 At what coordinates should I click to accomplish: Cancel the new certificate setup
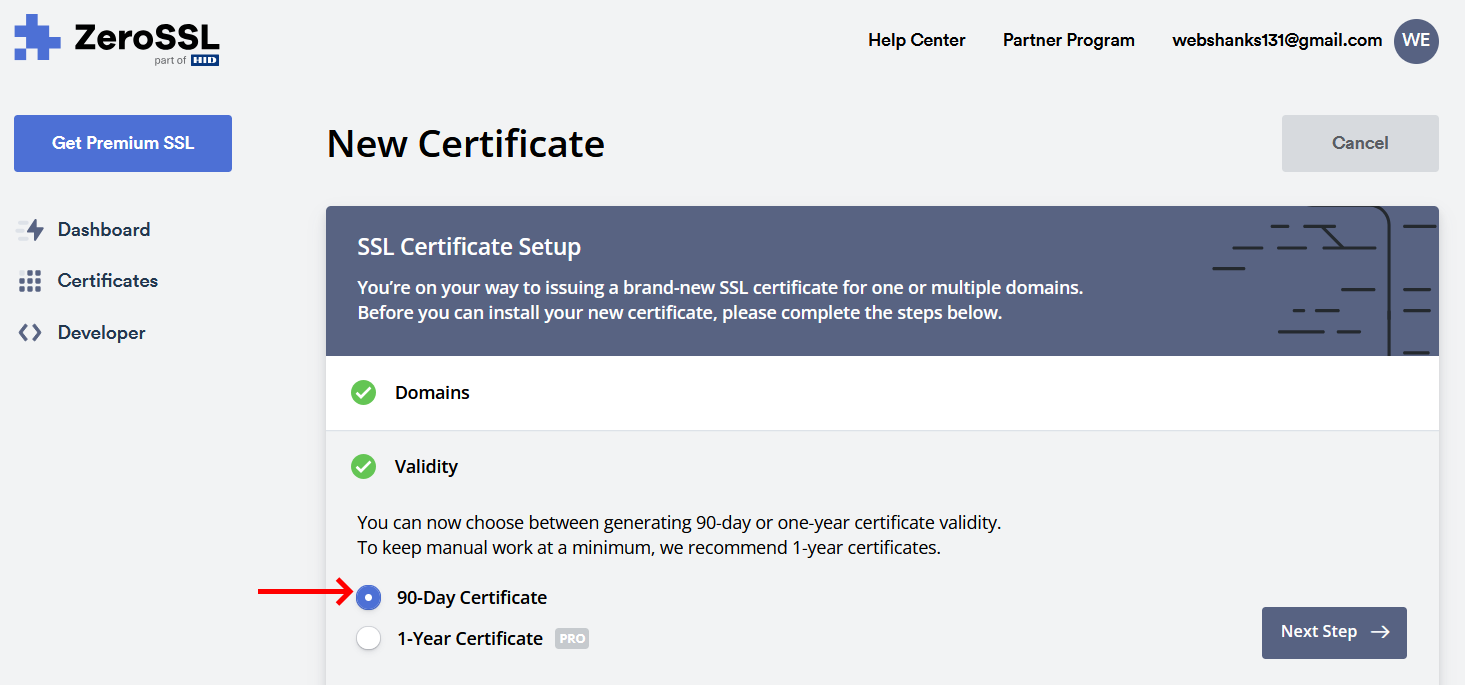1360,143
